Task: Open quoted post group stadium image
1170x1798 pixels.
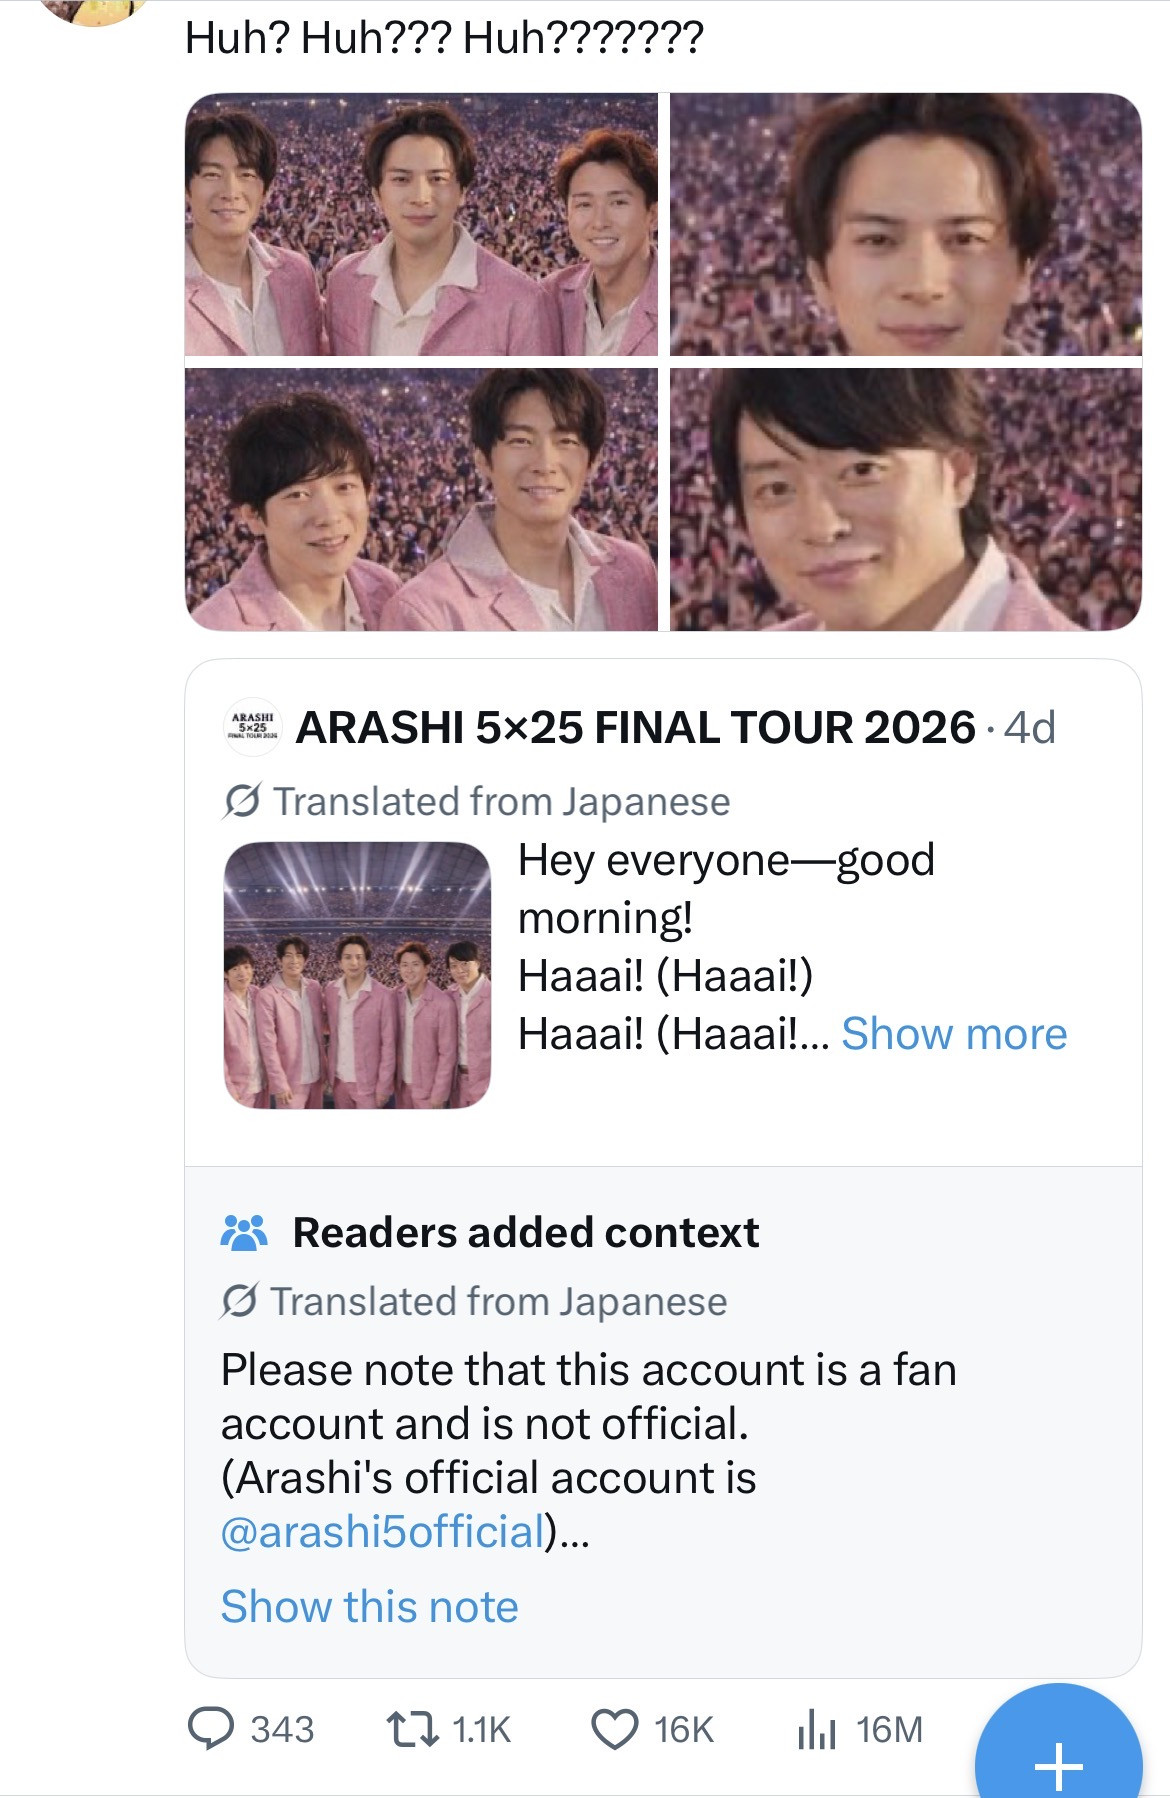Action: tap(357, 975)
